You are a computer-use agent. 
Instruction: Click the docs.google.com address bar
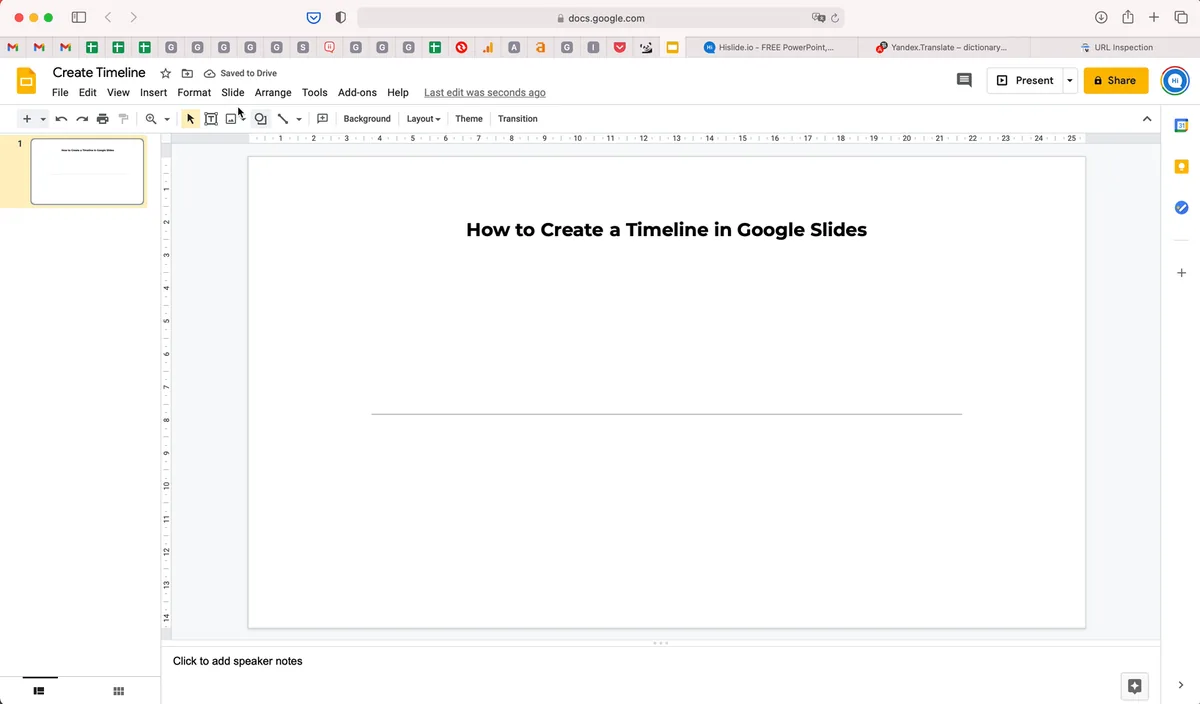click(600, 18)
